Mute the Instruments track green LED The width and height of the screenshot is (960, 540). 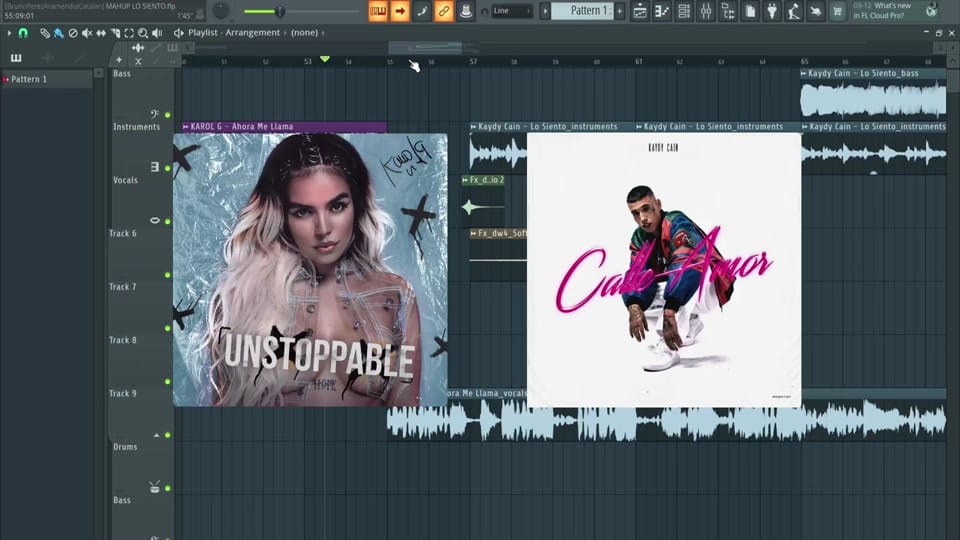[168, 168]
